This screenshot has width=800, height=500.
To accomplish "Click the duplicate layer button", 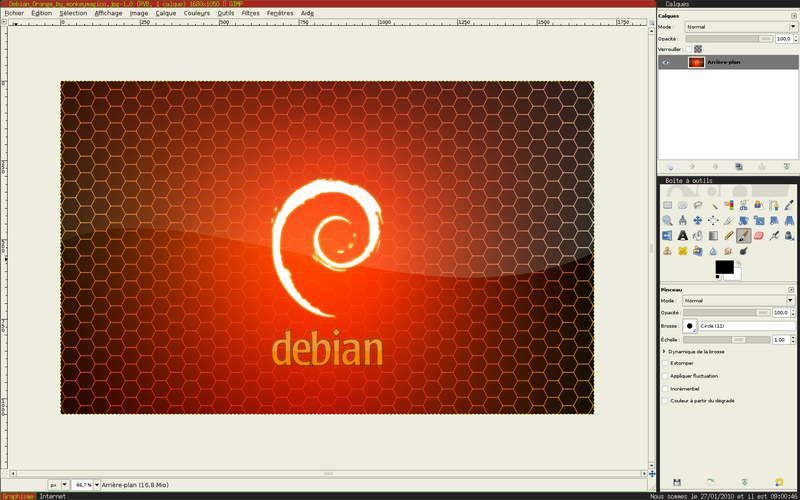I will 738,167.
